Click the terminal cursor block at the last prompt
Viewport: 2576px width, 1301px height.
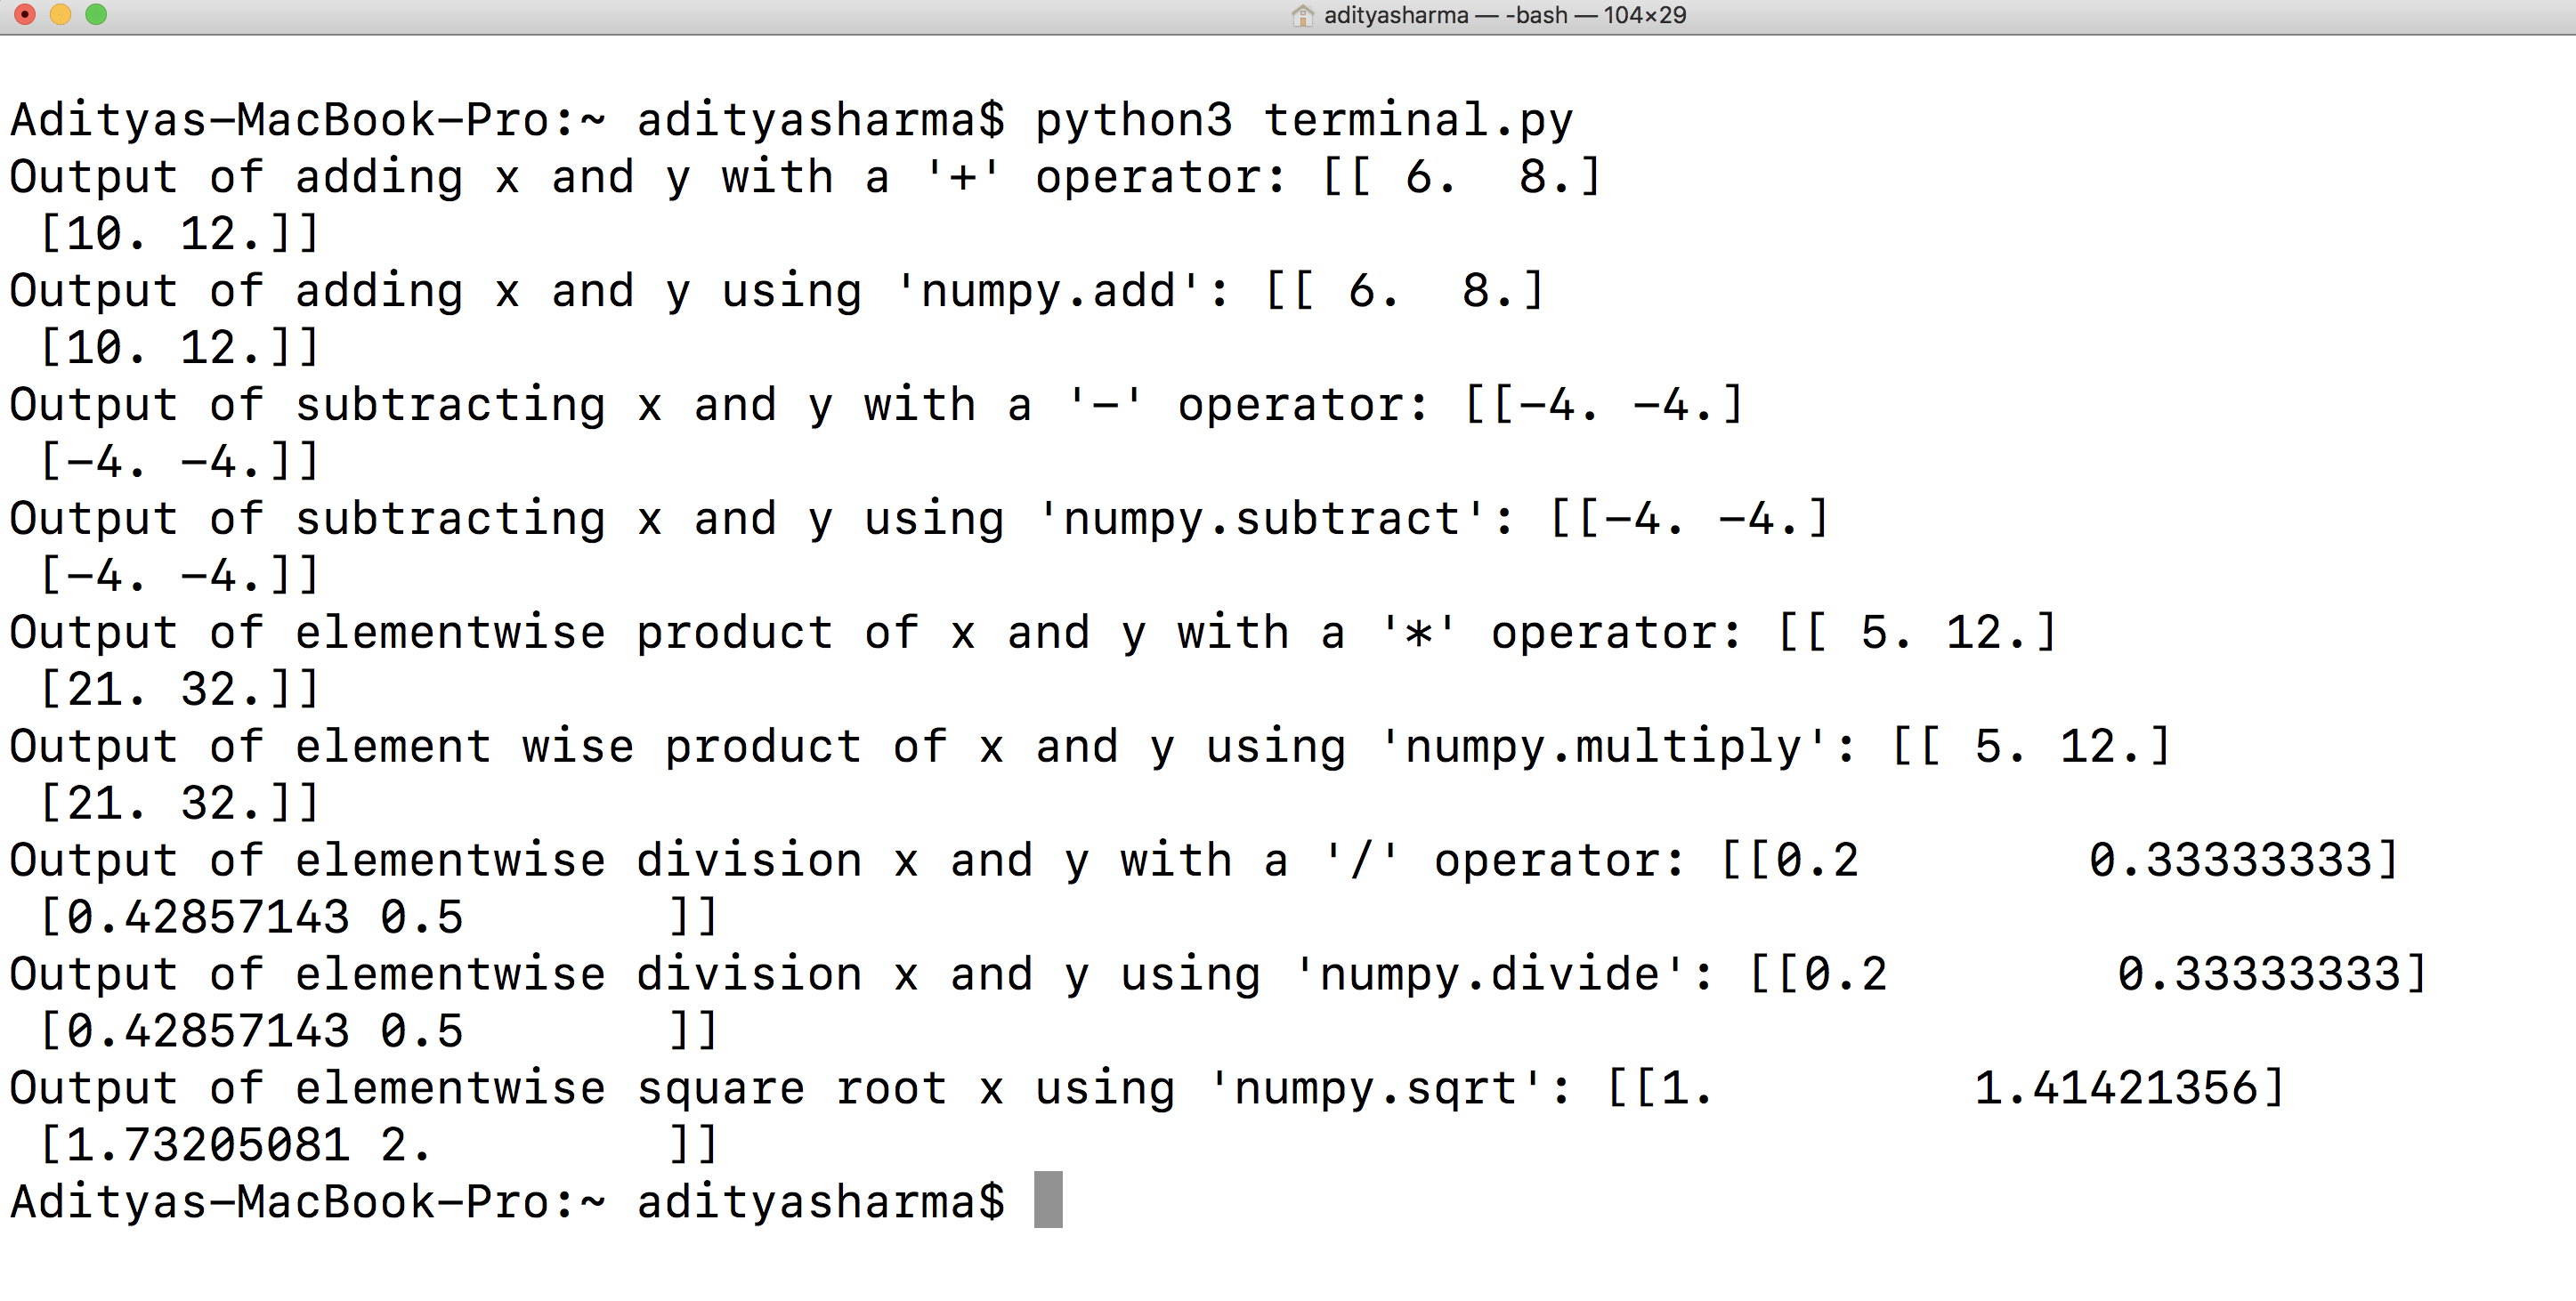point(1048,1200)
